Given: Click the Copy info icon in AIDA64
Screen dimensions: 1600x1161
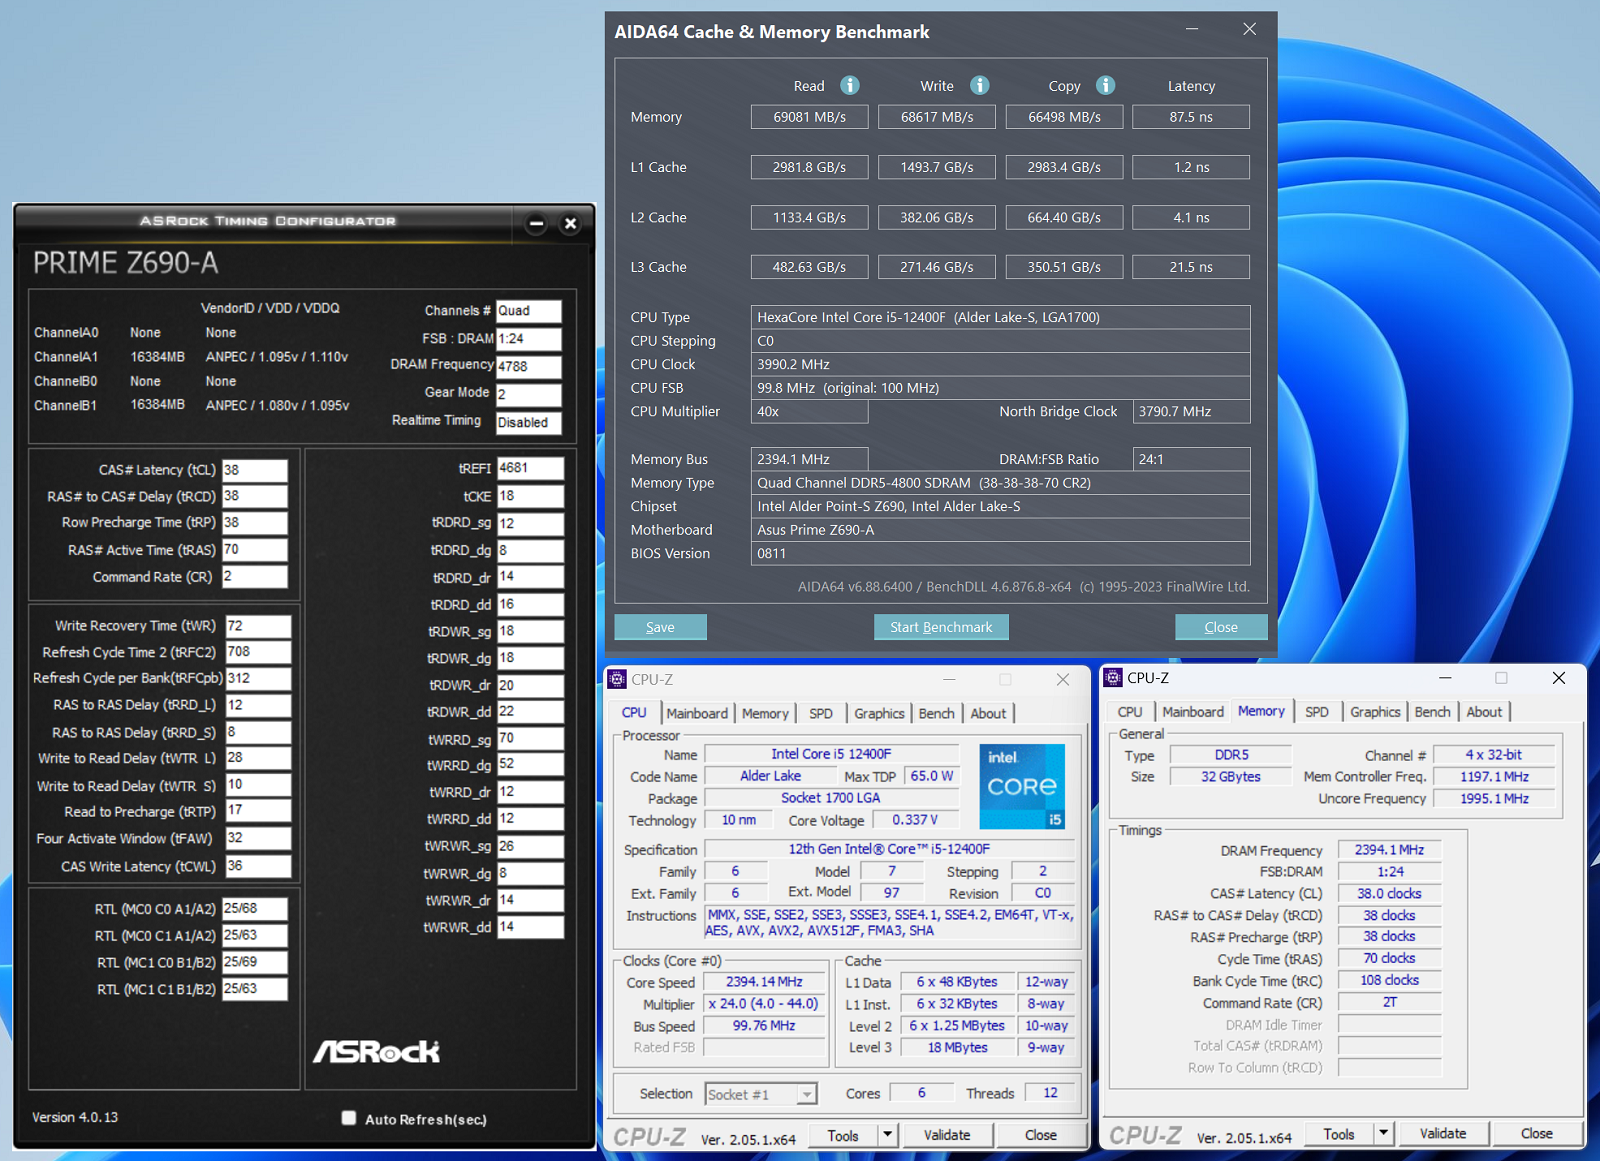Looking at the screenshot, I should pyautogui.click(x=1105, y=85).
